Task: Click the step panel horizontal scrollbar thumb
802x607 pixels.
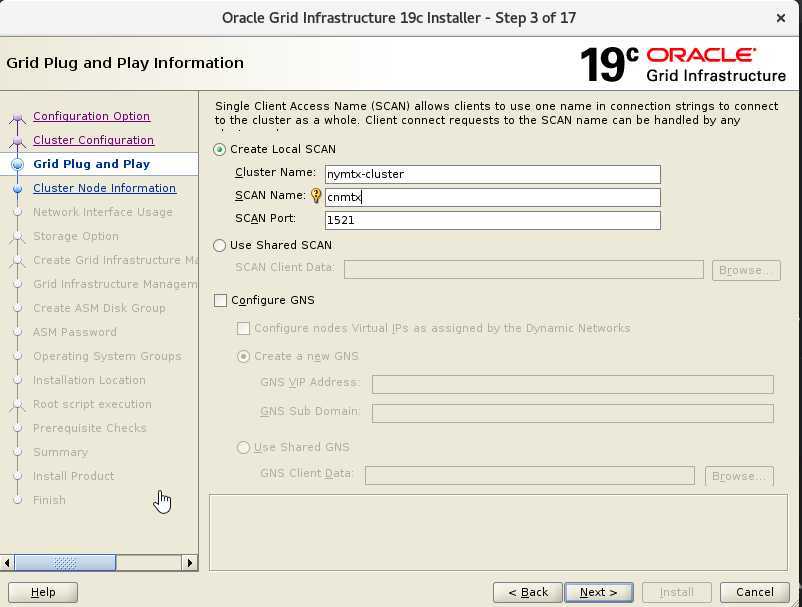Action: click(x=65, y=563)
